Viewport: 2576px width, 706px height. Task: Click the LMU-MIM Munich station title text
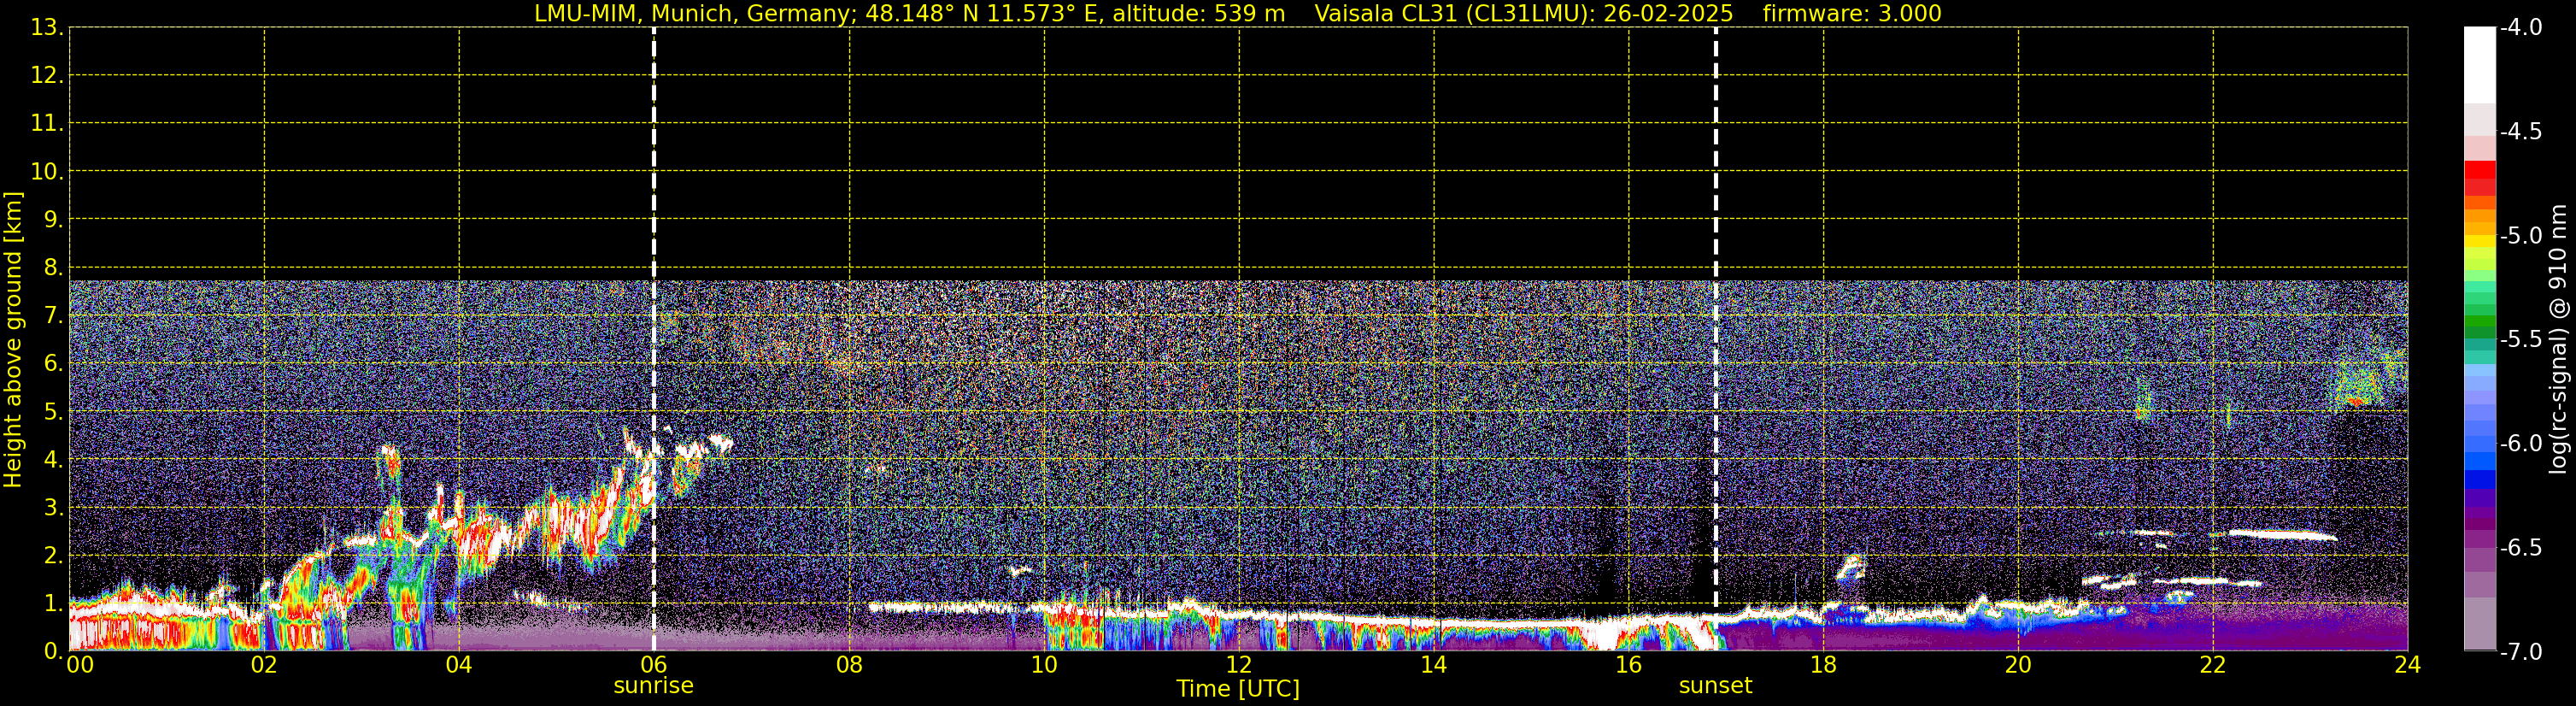click(x=909, y=14)
